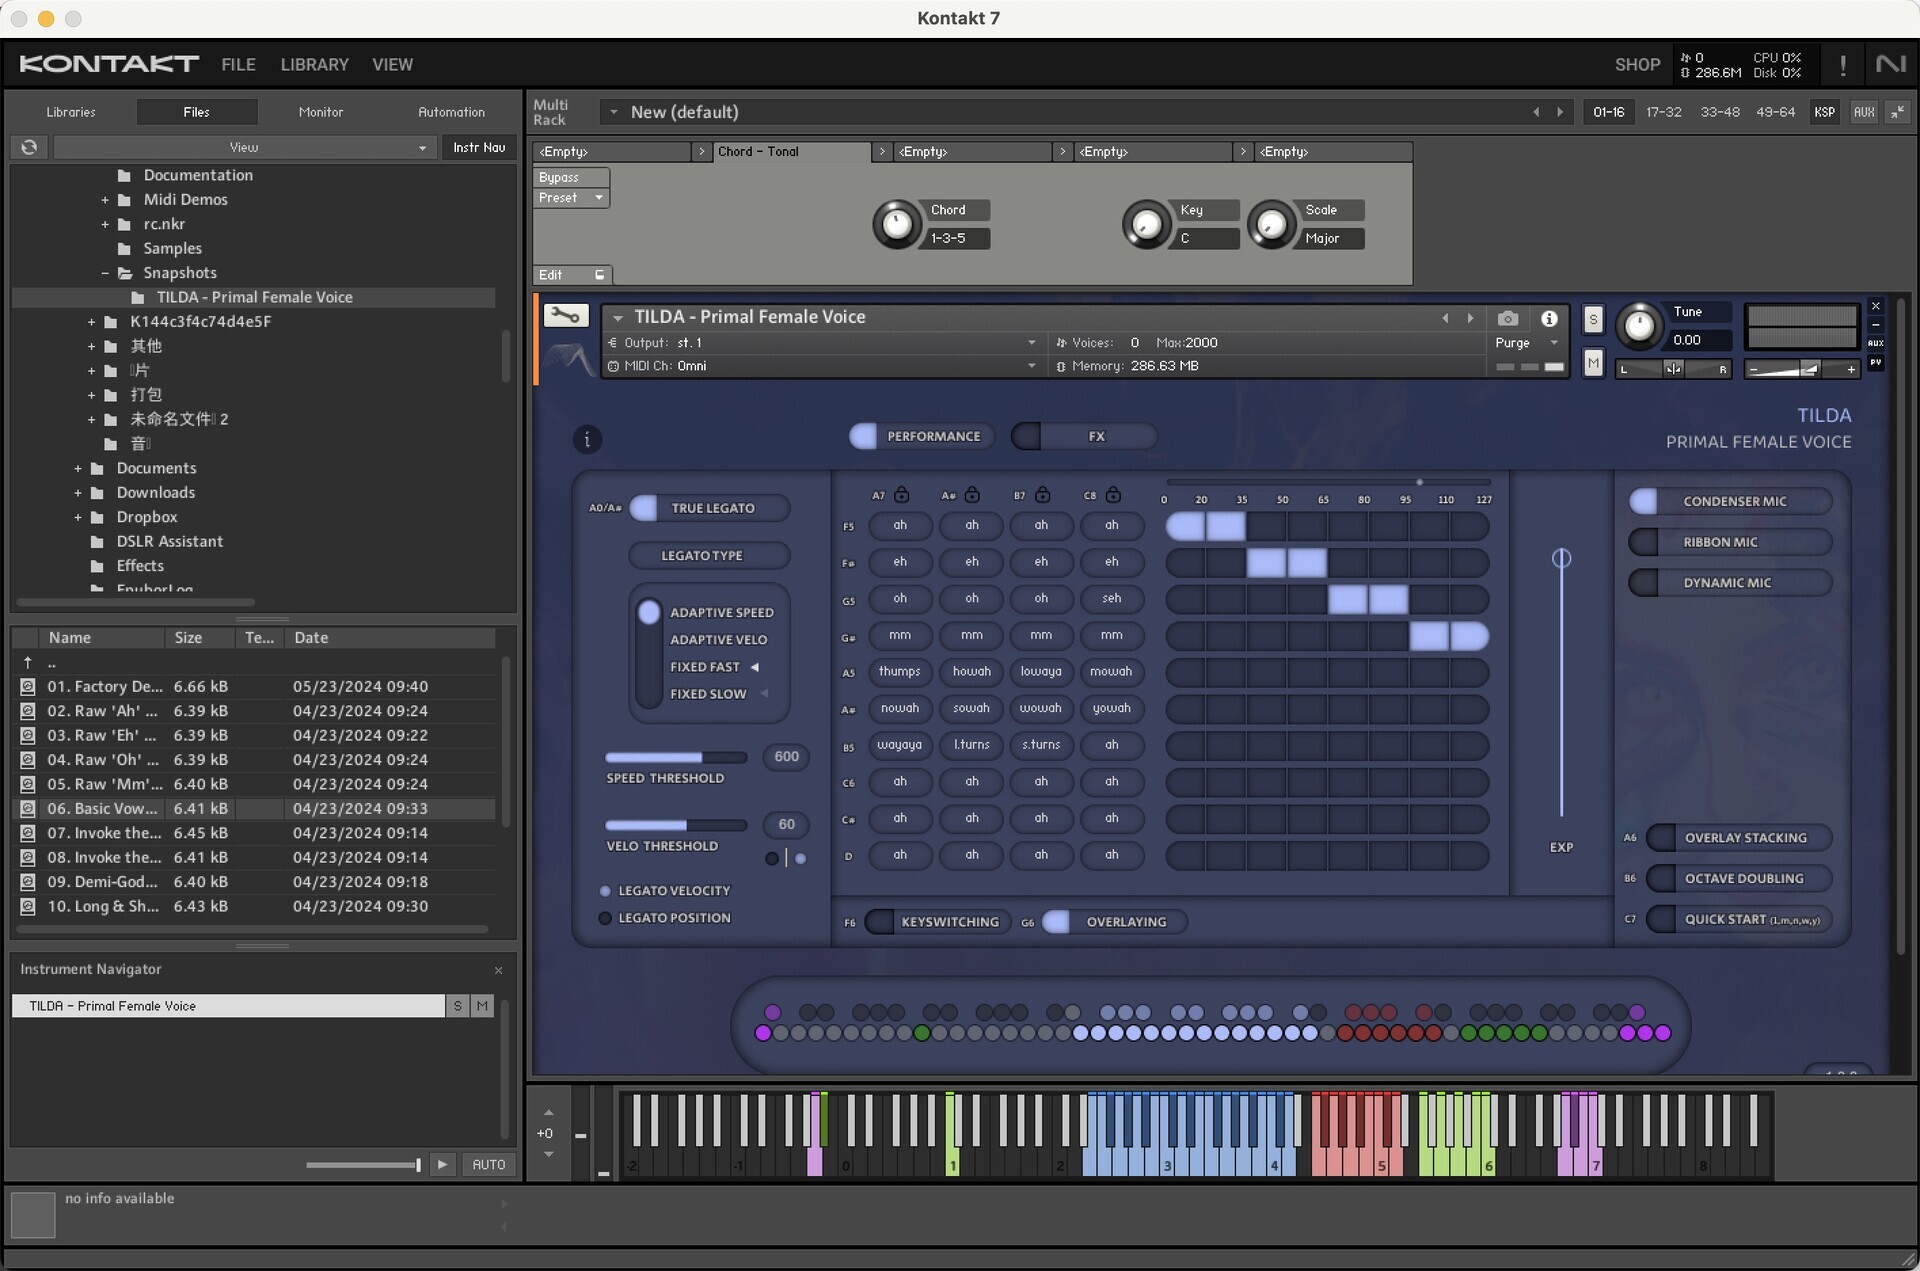The width and height of the screenshot is (1920, 1271).
Task: Toggle the KSP master script button
Action: tap(1824, 112)
